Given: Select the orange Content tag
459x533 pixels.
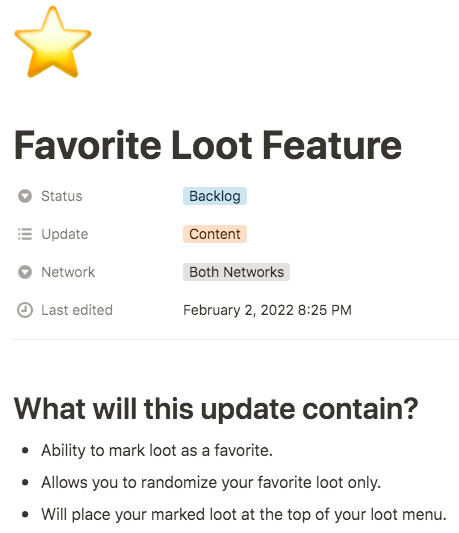Looking at the screenshot, I should [215, 234].
